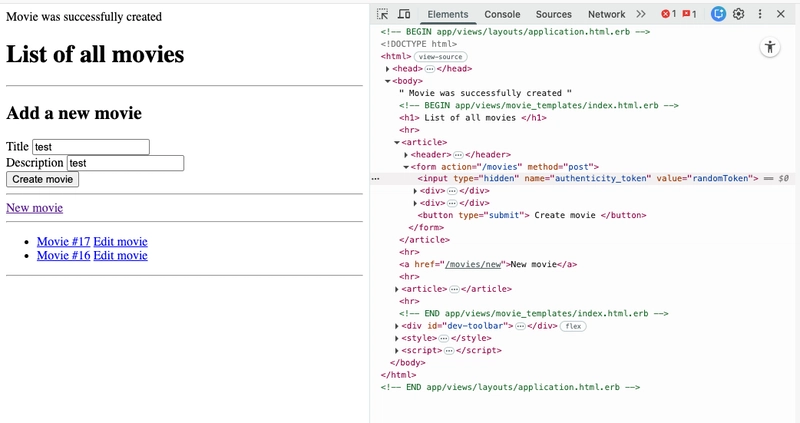Collapse the first article node

(x=397, y=142)
